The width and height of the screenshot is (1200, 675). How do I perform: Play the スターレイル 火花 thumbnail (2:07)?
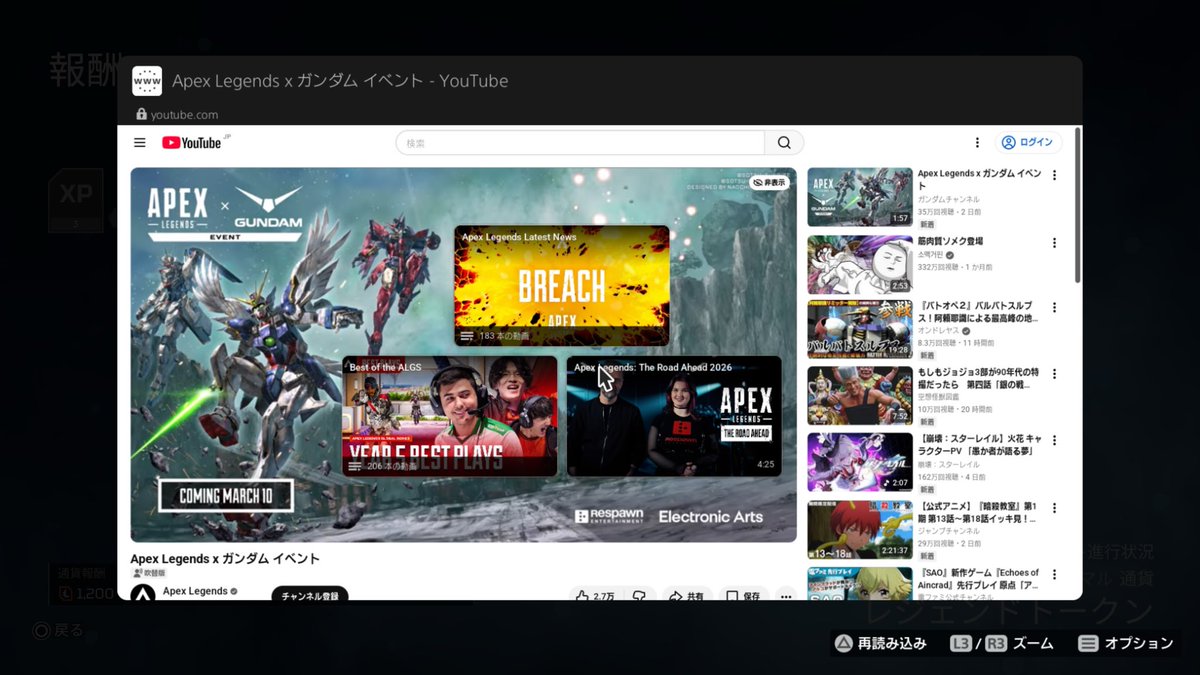tap(860, 462)
